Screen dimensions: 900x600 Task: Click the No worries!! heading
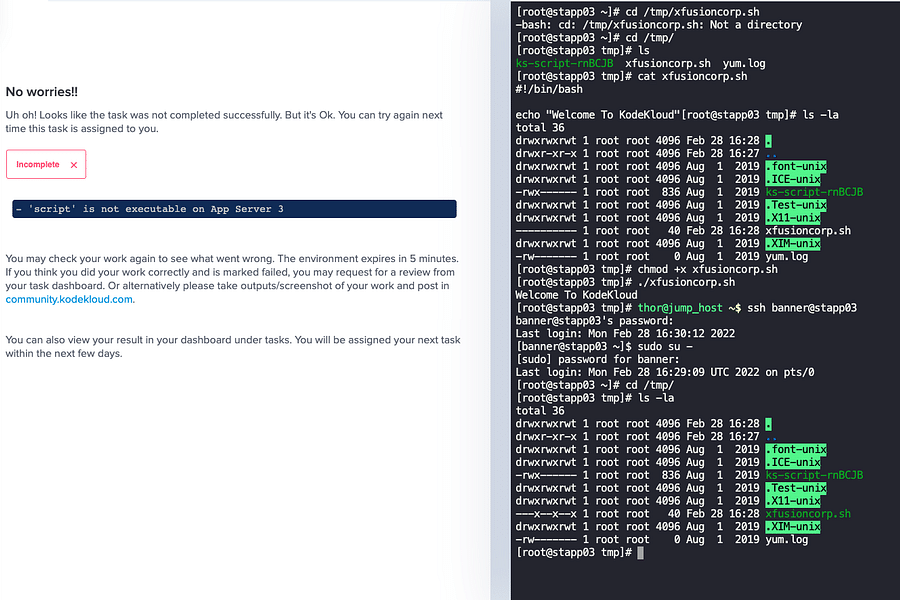pyautogui.click(x=43, y=91)
